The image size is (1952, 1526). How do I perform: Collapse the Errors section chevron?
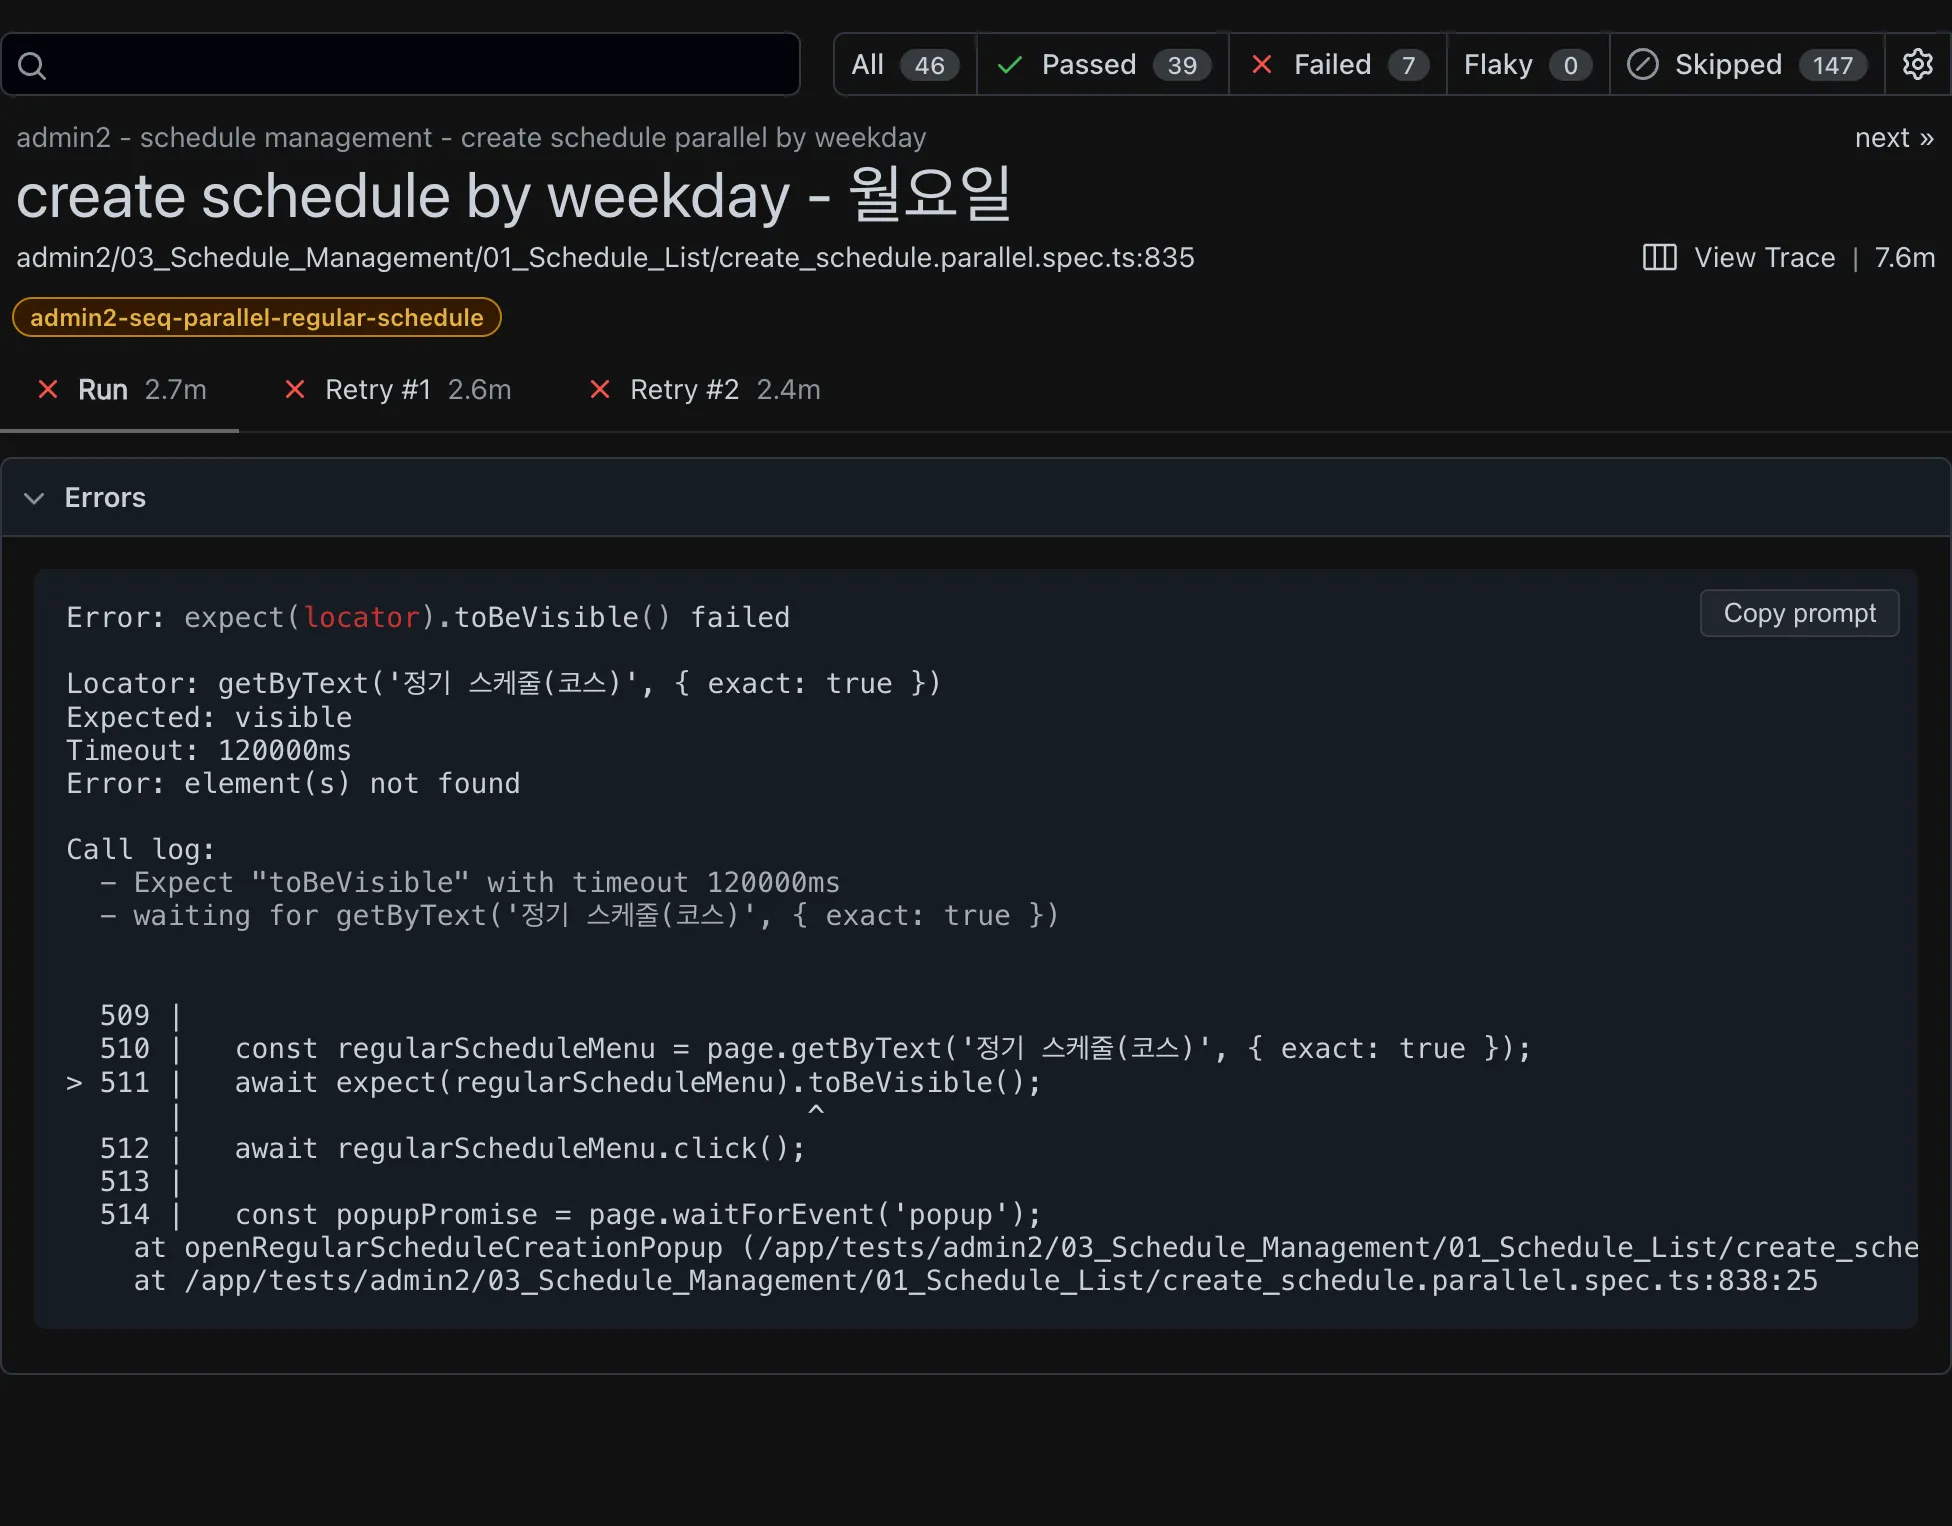tap(34, 498)
